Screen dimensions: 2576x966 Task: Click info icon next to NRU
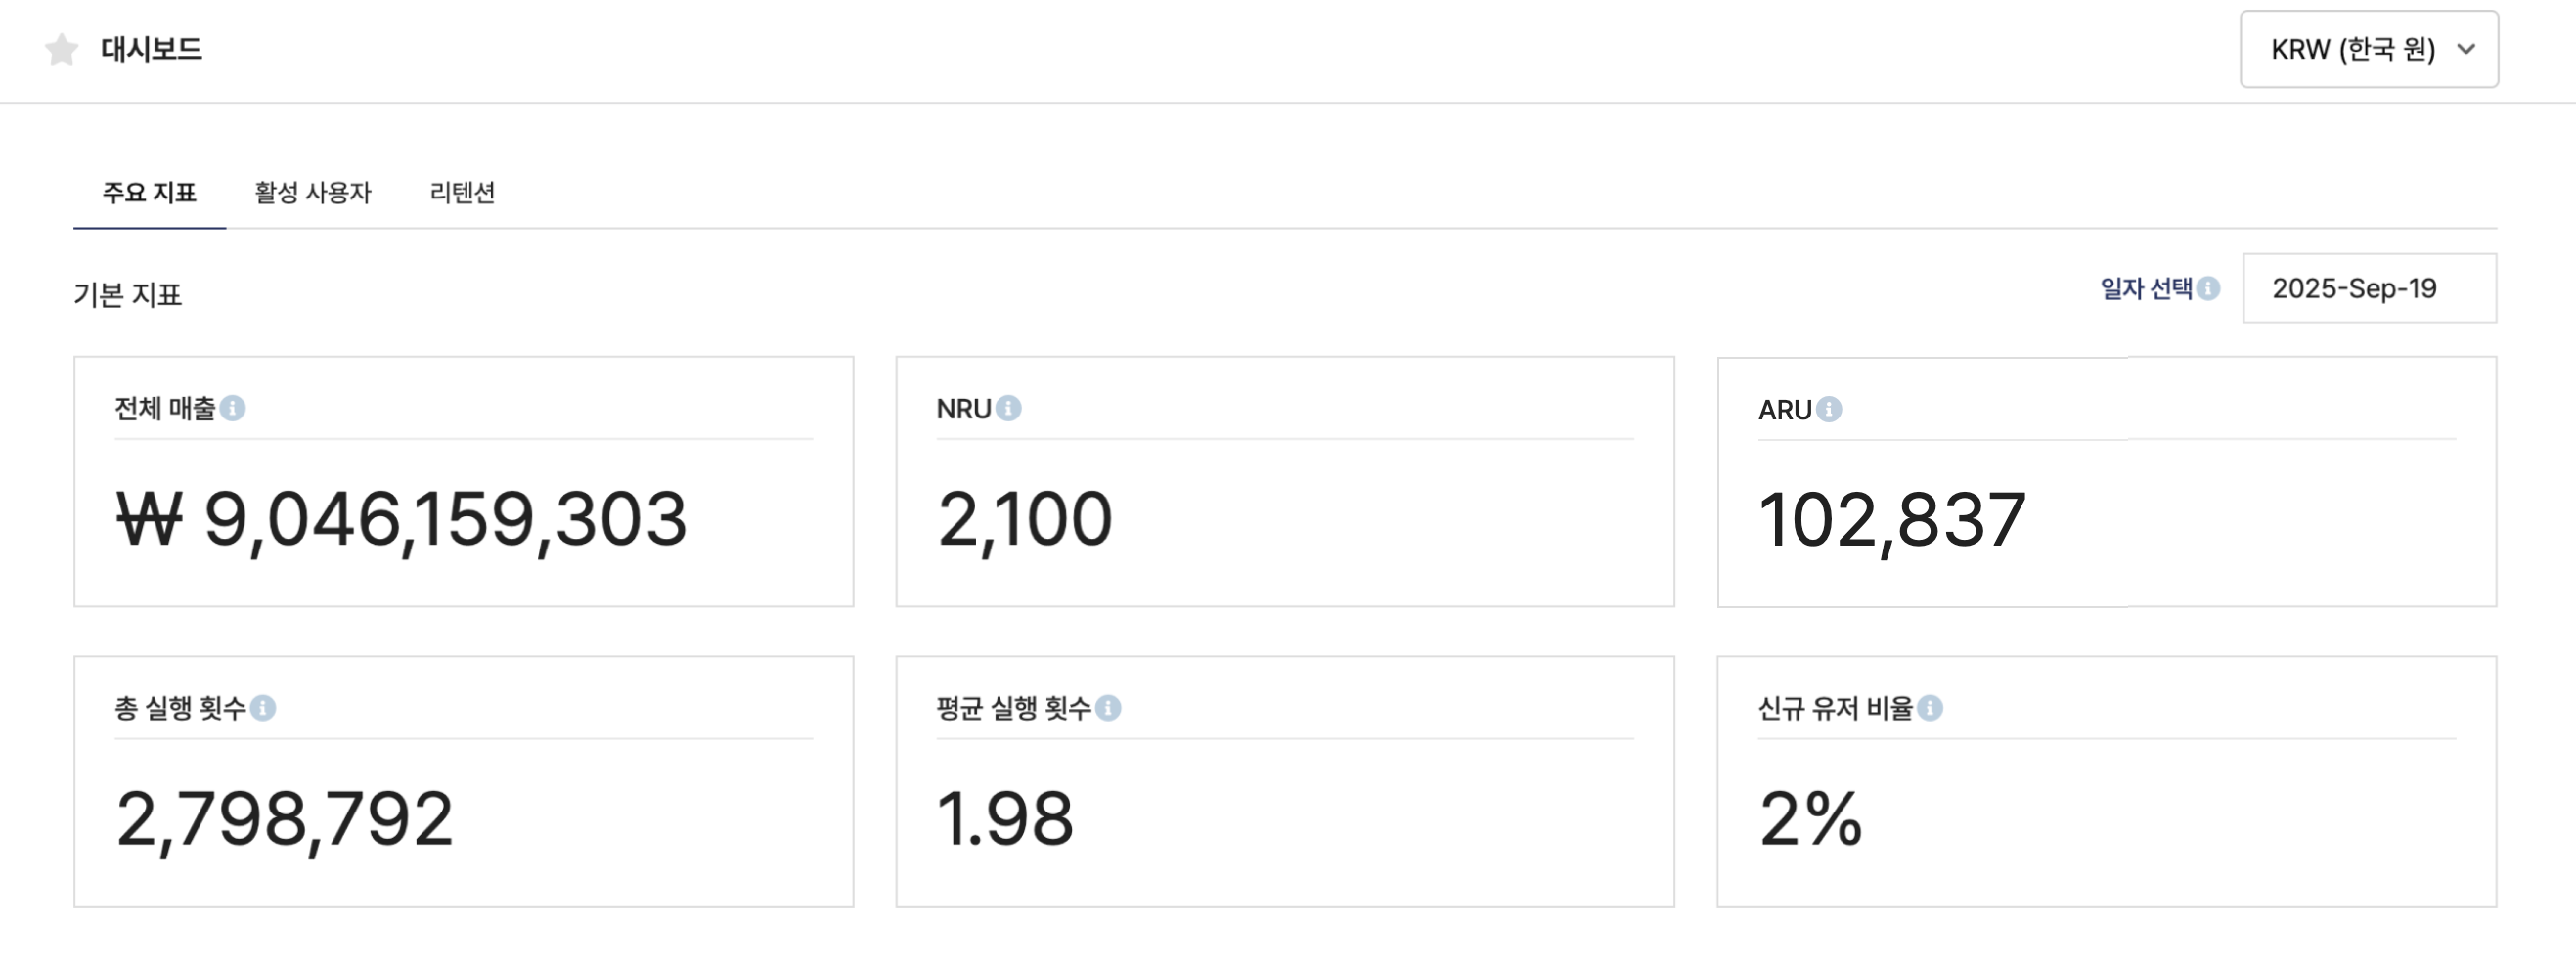(x=1009, y=408)
